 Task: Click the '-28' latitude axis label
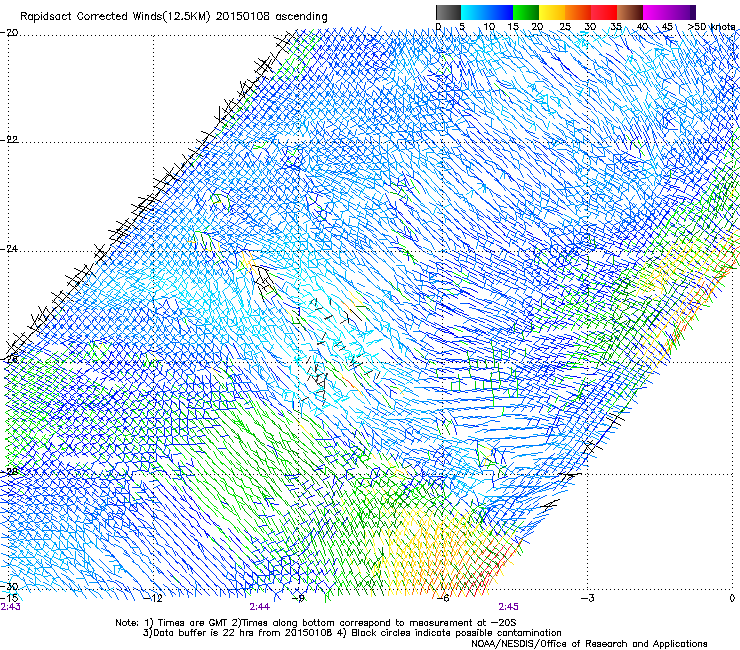(x=9, y=472)
